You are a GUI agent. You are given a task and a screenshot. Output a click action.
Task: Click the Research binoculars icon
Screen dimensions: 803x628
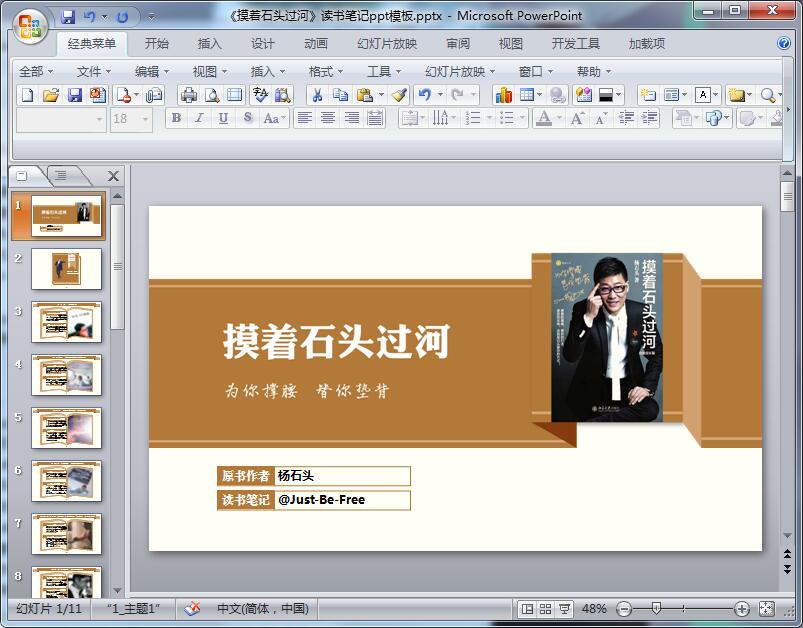coord(282,95)
